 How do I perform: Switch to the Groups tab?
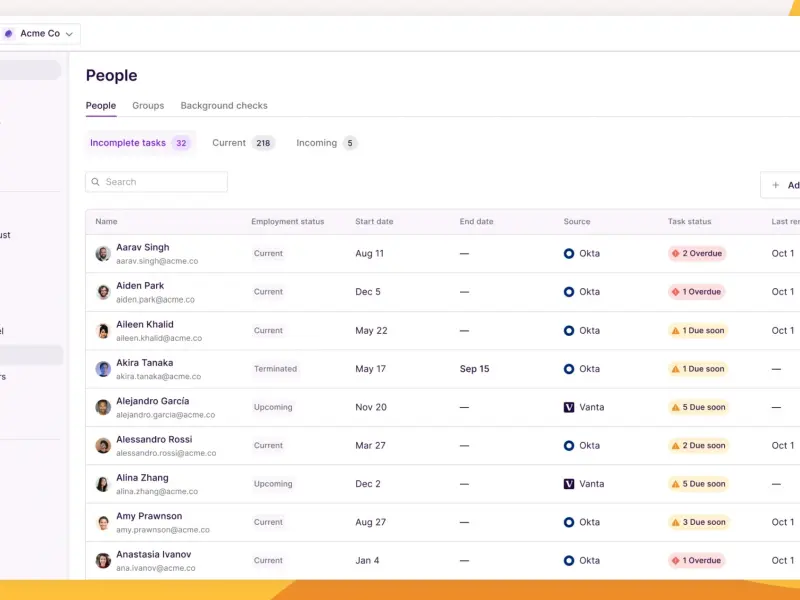point(148,106)
